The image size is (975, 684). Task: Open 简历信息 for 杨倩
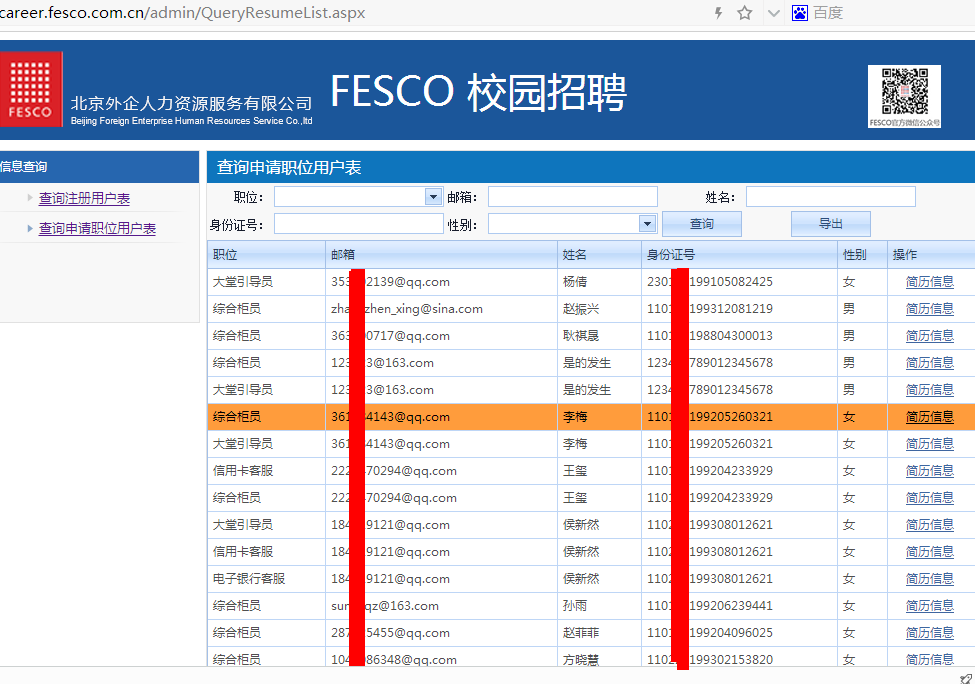pos(930,282)
